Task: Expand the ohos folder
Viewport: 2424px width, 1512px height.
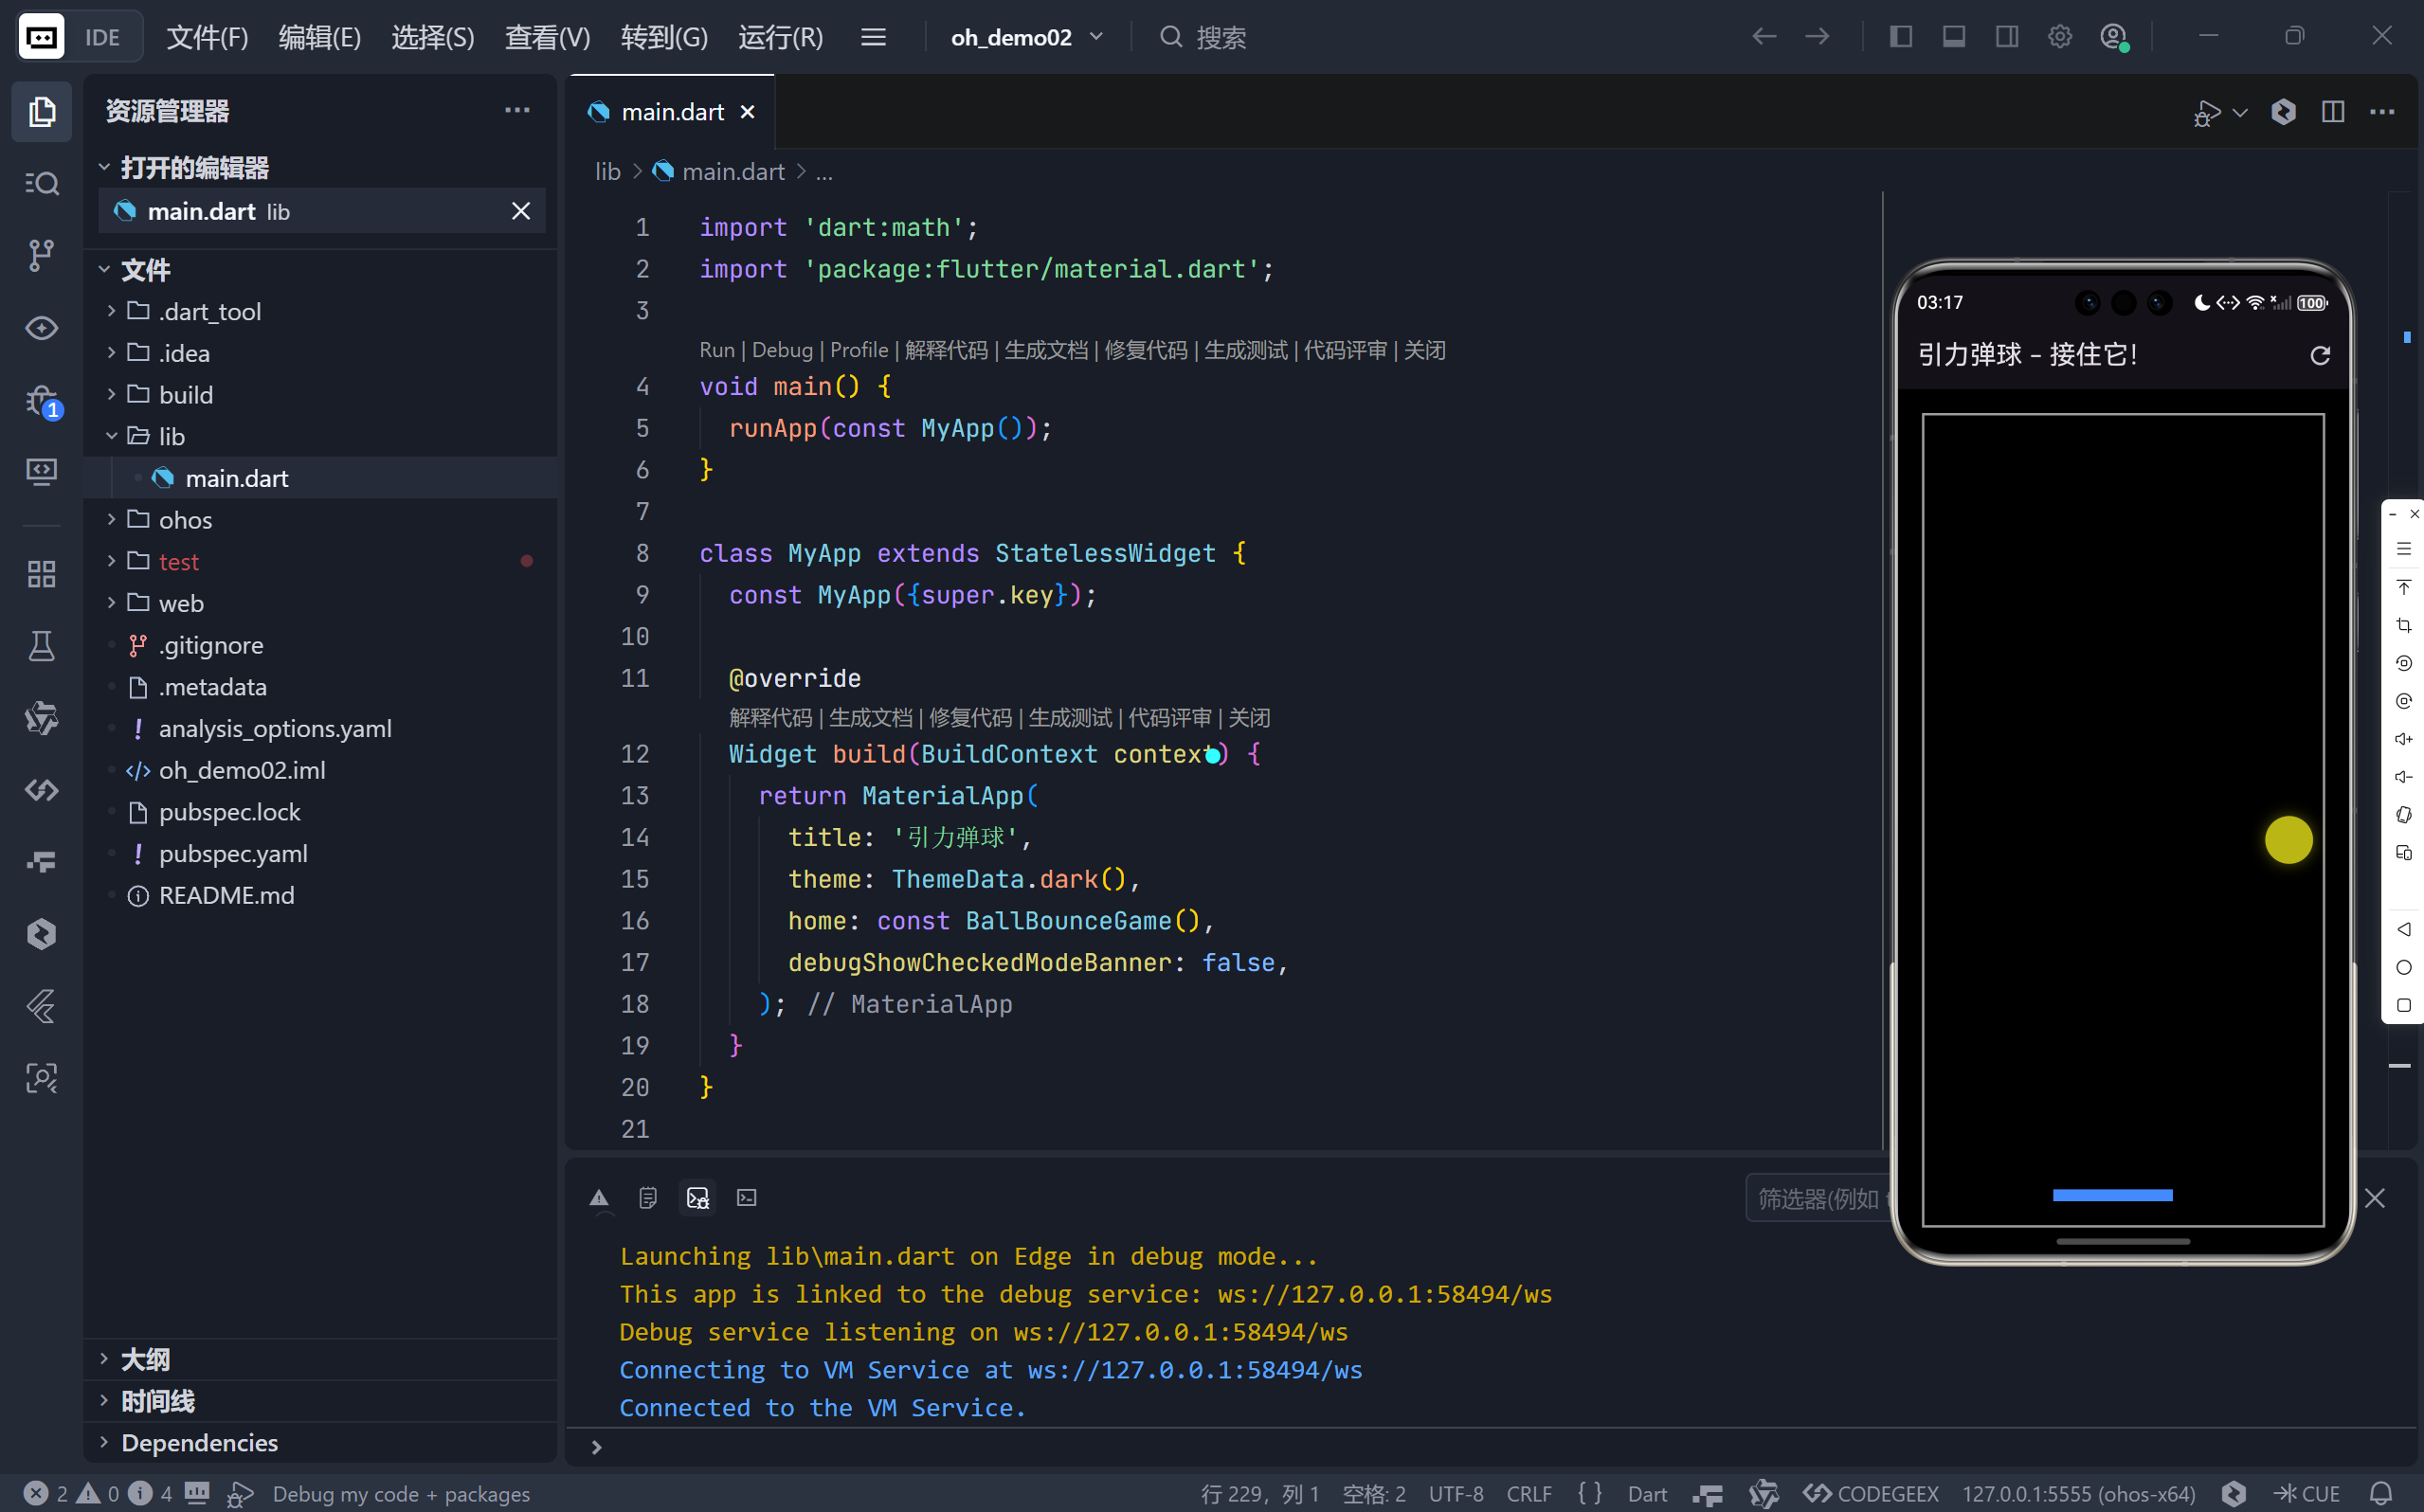Action: (185, 520)
